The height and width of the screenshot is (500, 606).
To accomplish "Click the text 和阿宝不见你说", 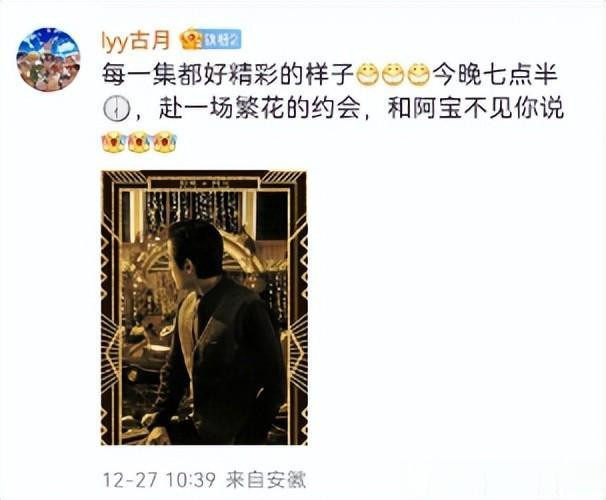I will point(475,109).
